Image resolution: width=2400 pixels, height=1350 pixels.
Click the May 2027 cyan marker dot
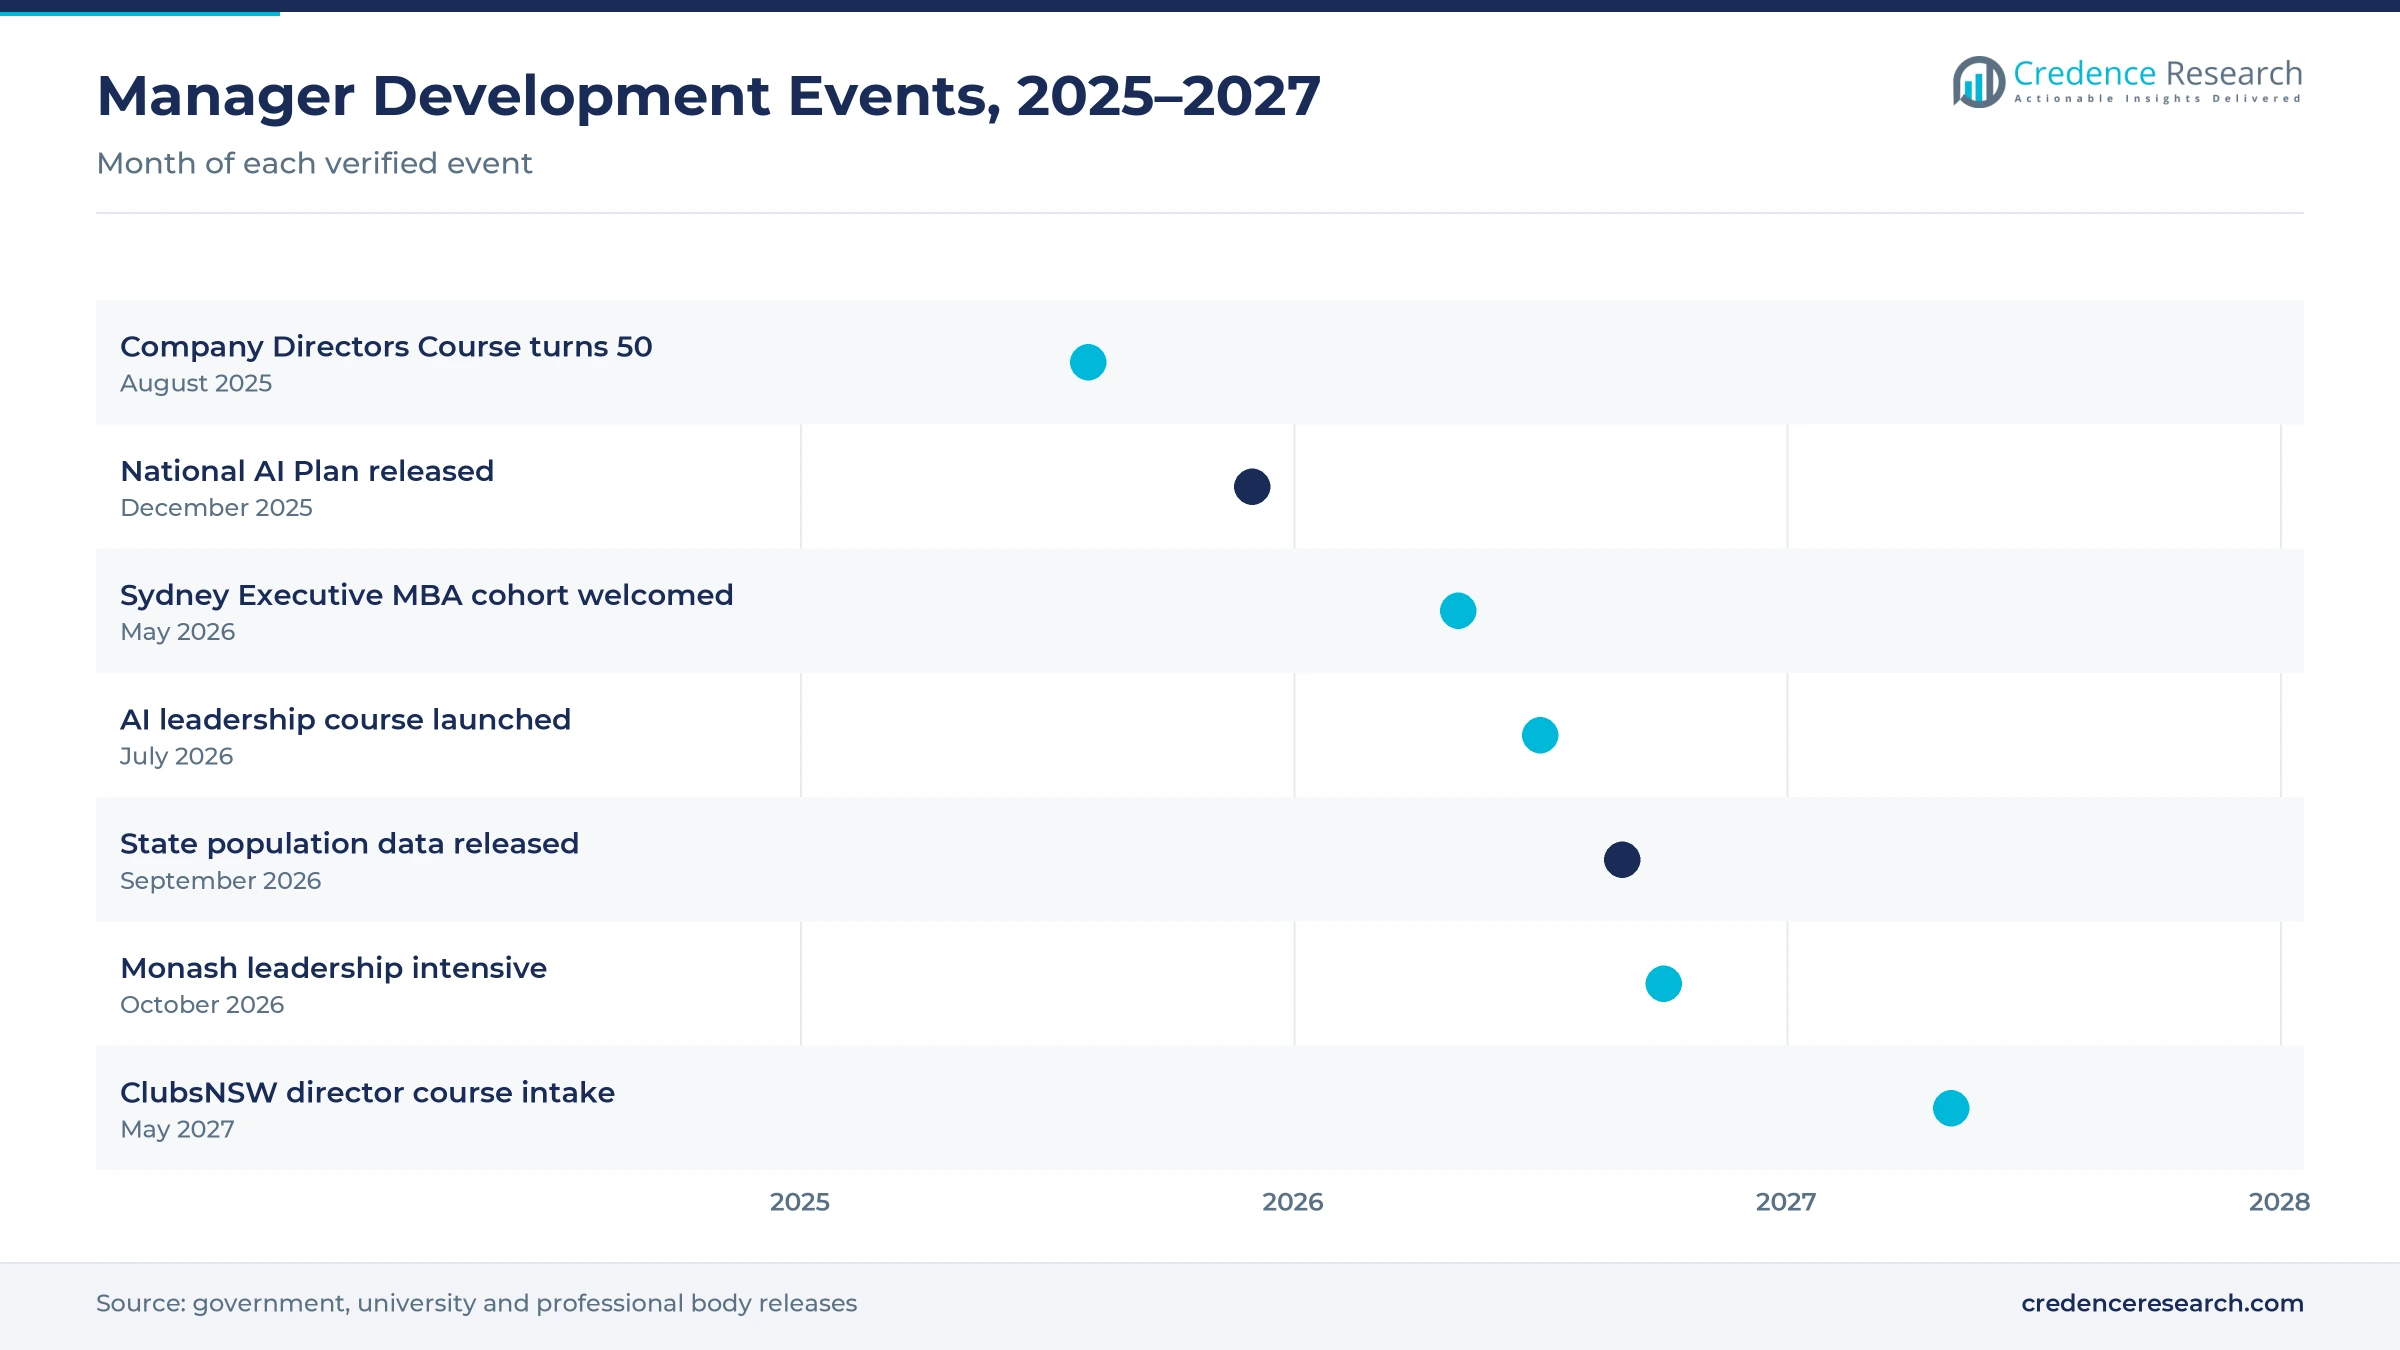tap(1951, 1108)
